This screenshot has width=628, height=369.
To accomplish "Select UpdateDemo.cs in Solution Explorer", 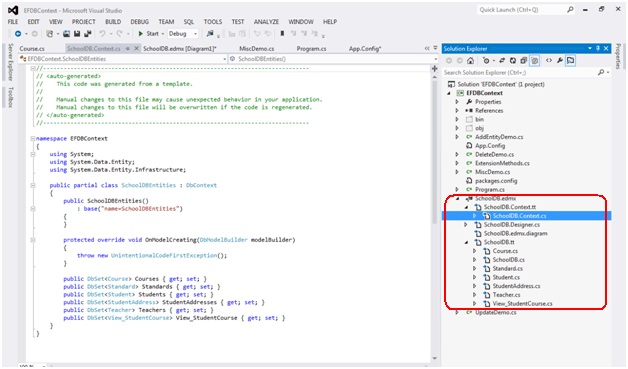I will point(496,313).
